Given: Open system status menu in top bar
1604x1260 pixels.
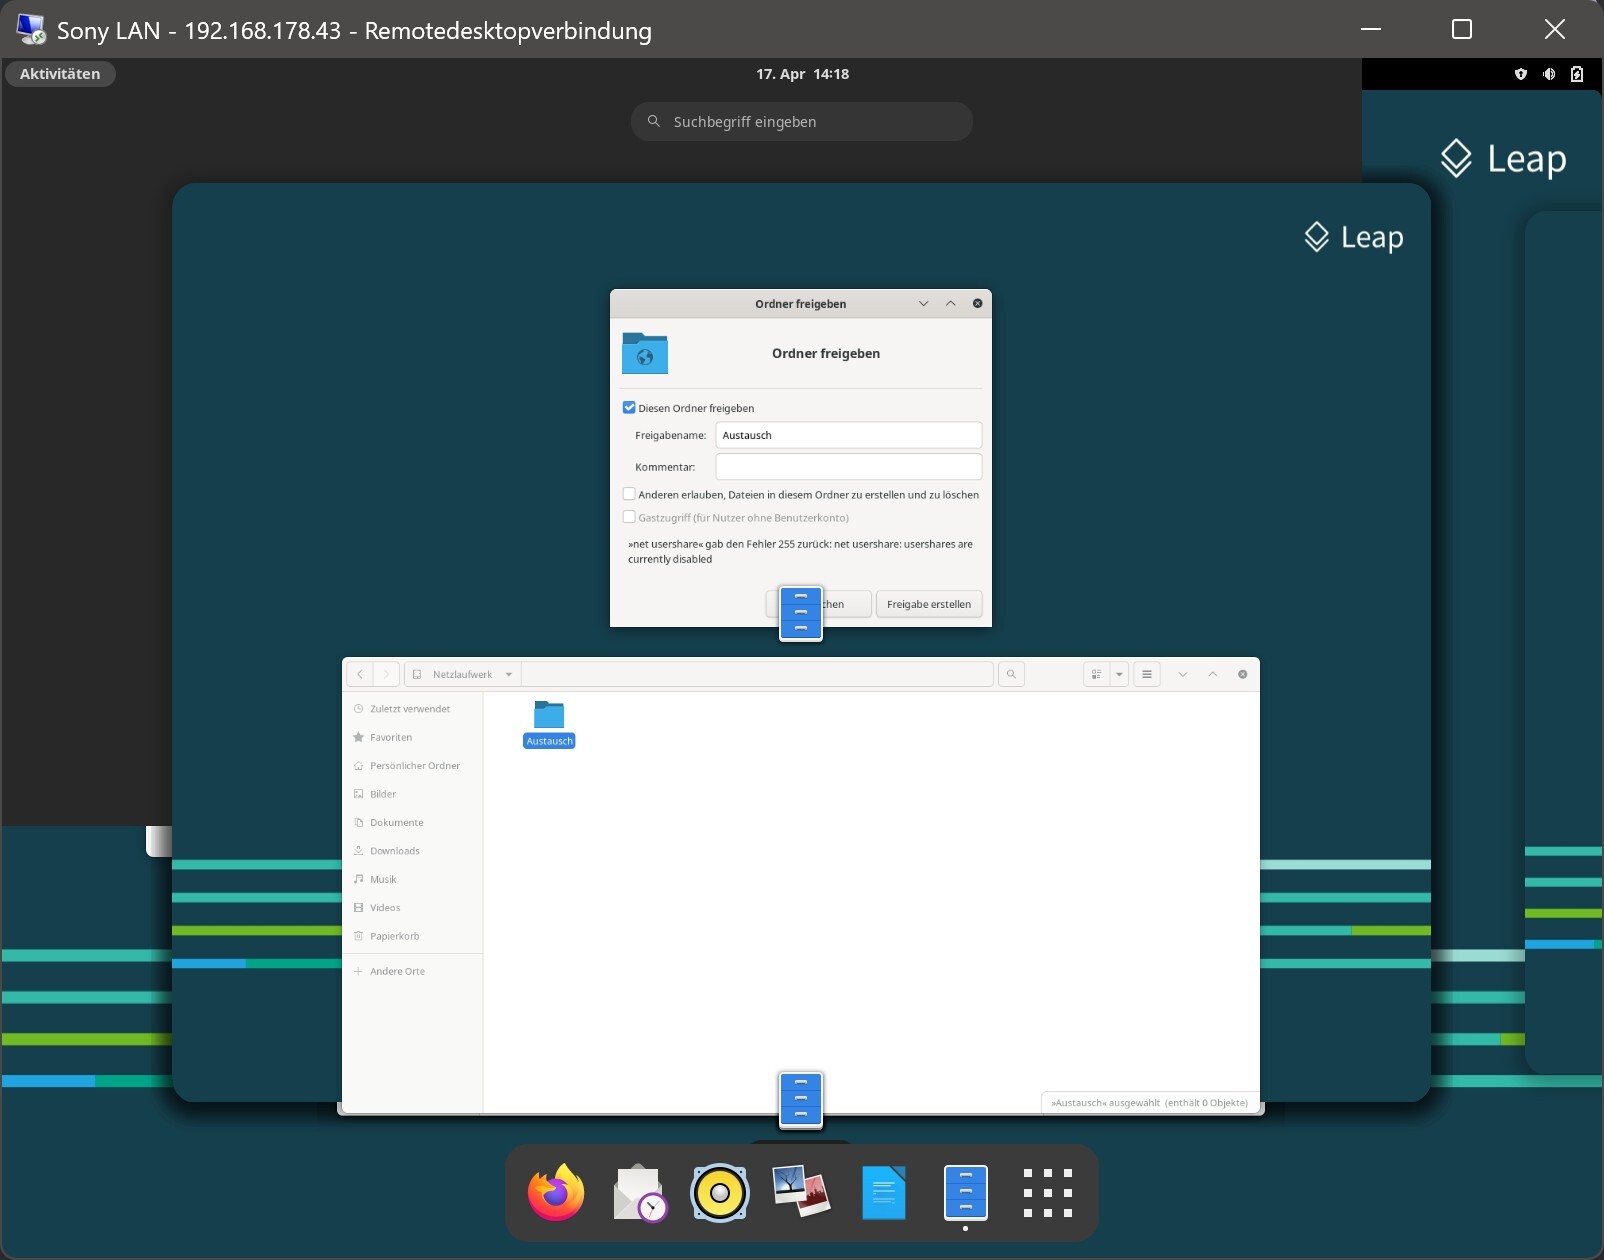Looking at the screenshot, I should tap(1548, 74).
